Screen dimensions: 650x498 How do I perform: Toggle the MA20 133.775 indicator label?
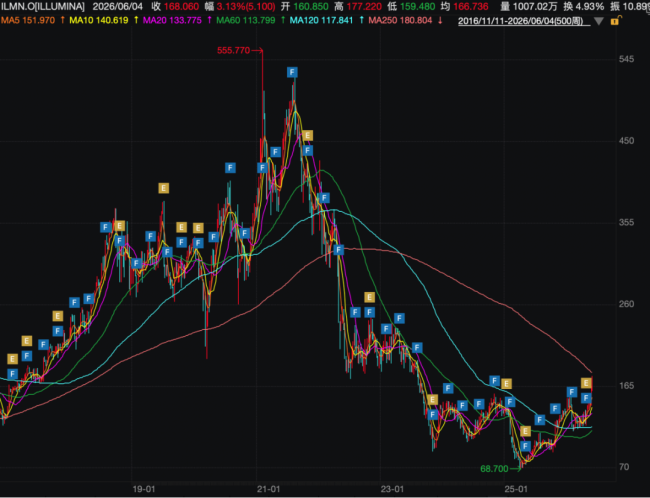(172, 20)
